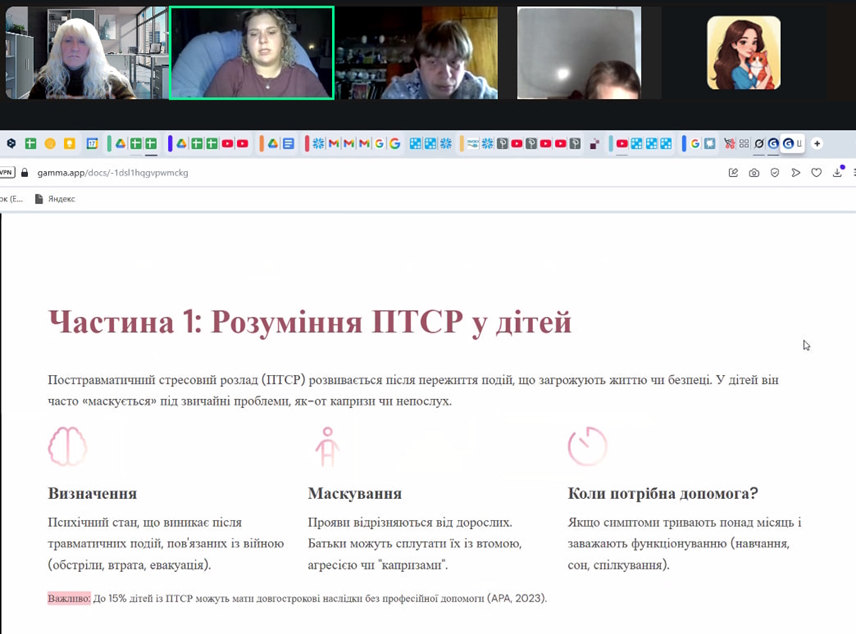Click the highlighted Важливо: label
This screenshot has height=634, width=856.
click(x=69, y=598)
